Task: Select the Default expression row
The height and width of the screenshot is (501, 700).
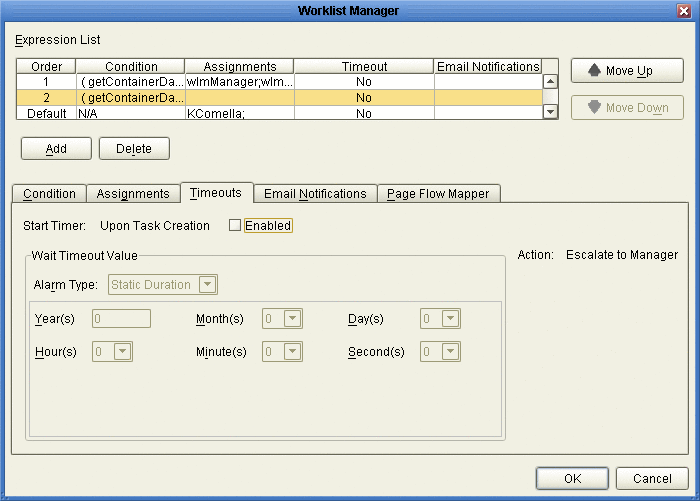Action: click(279, 113)
